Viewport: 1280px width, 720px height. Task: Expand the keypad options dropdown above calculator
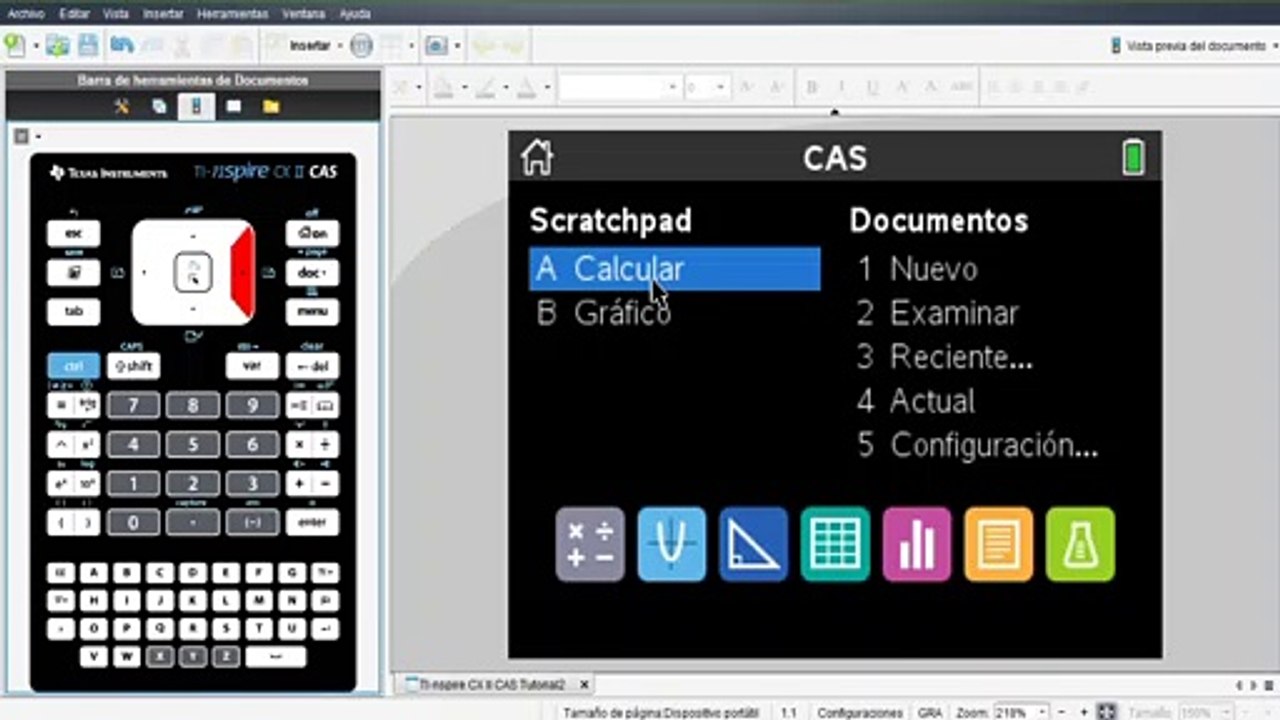point(38,136)
